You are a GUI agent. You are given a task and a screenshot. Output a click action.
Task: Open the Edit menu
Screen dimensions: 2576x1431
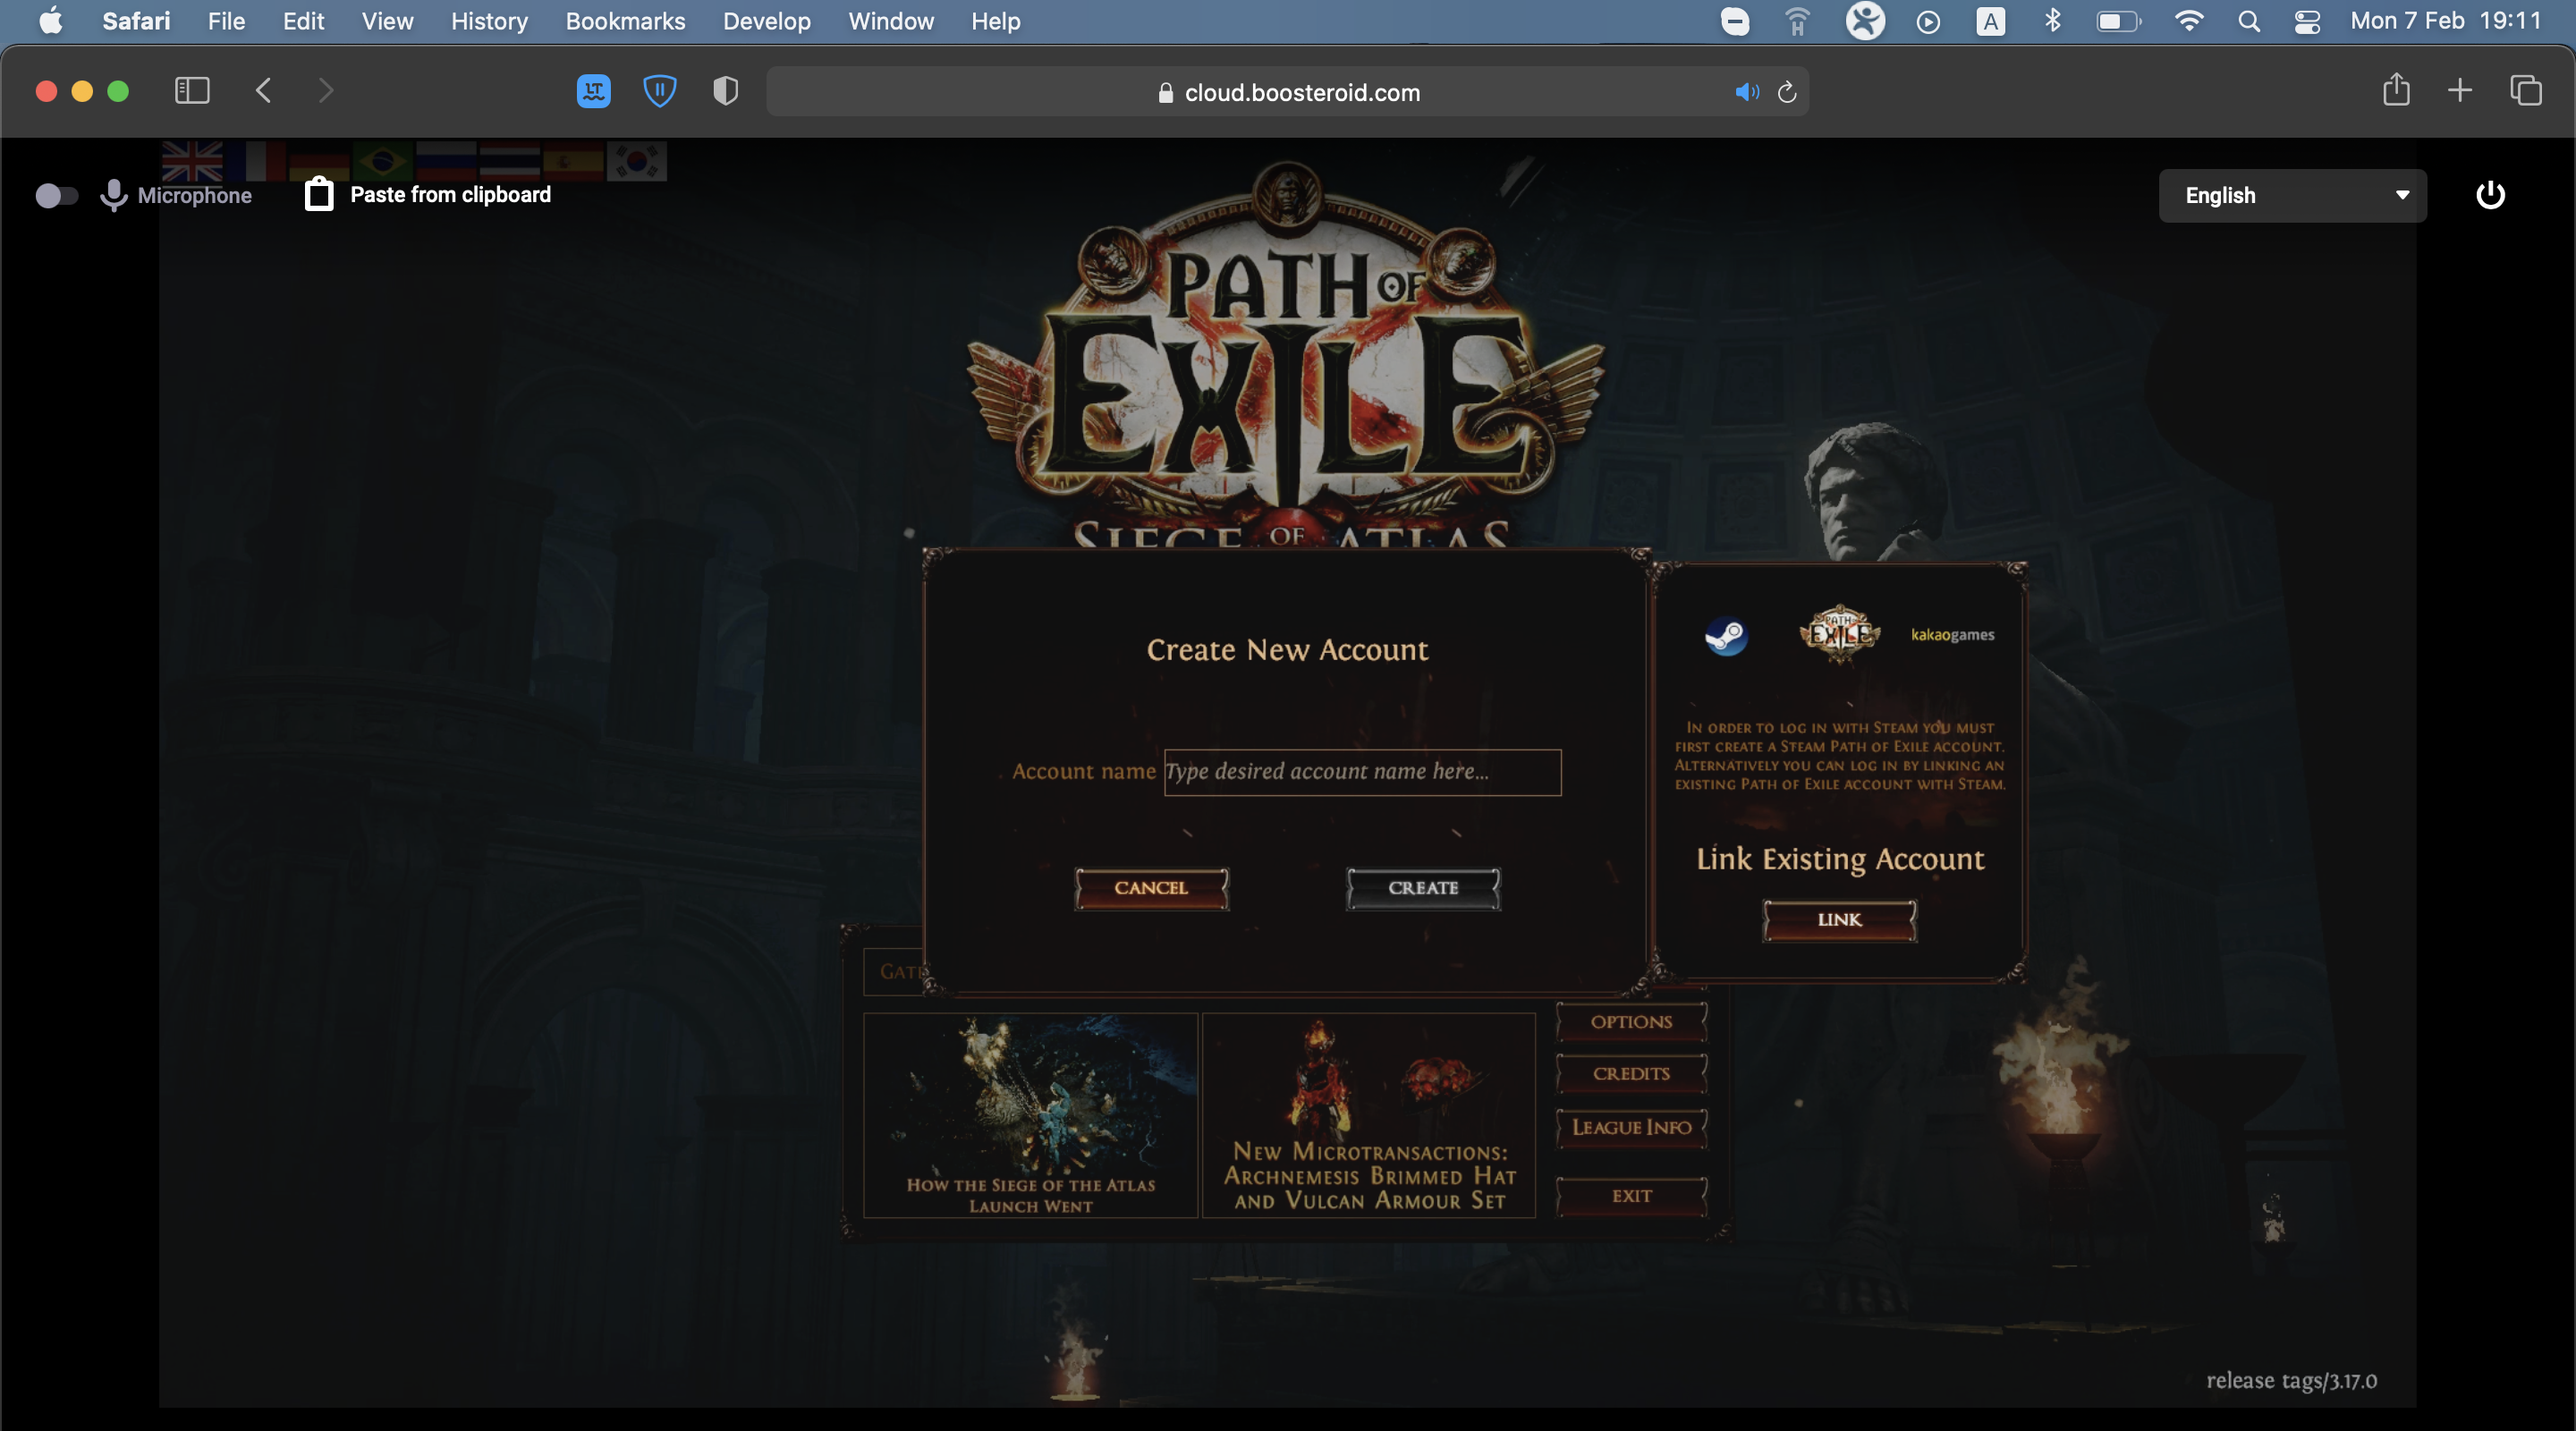(x=303, y=21)
